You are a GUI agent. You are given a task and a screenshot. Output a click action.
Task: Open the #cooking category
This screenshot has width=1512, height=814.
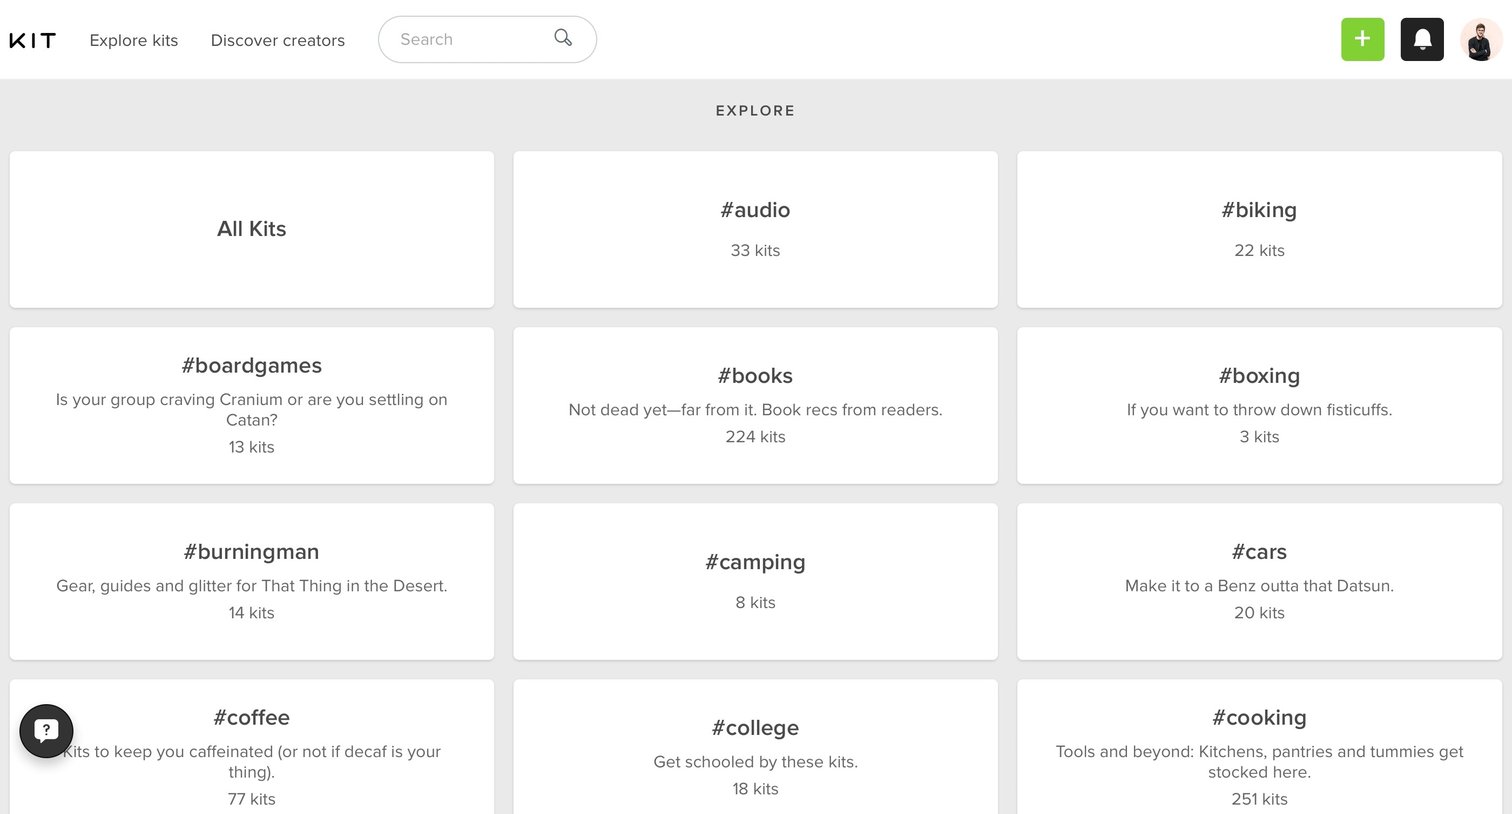(x=1259, y=747)
